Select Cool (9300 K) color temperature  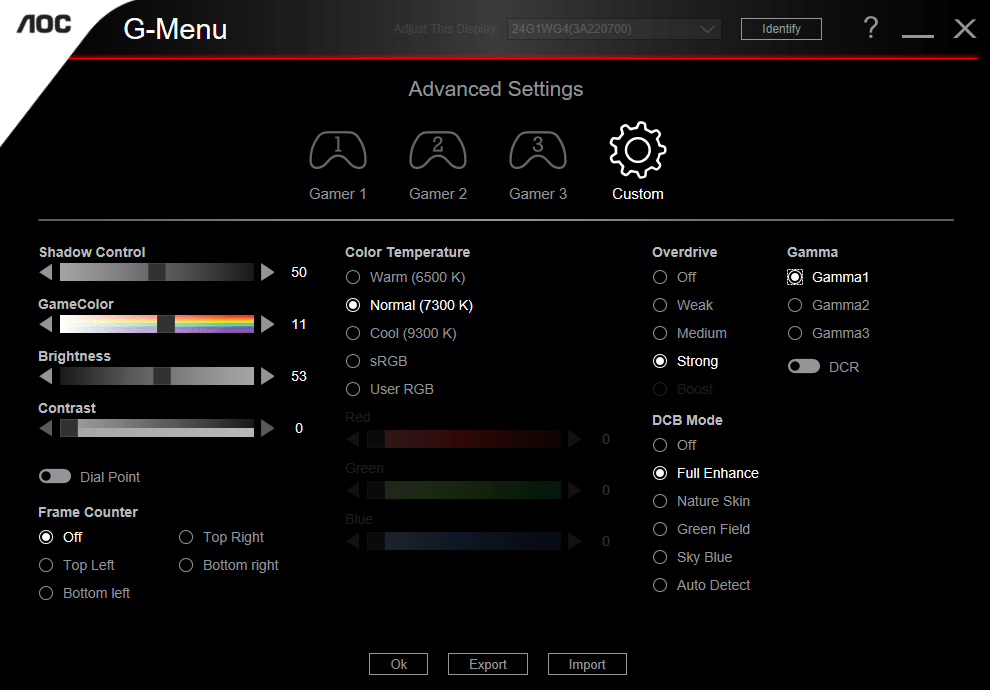(x=401, y=333)
